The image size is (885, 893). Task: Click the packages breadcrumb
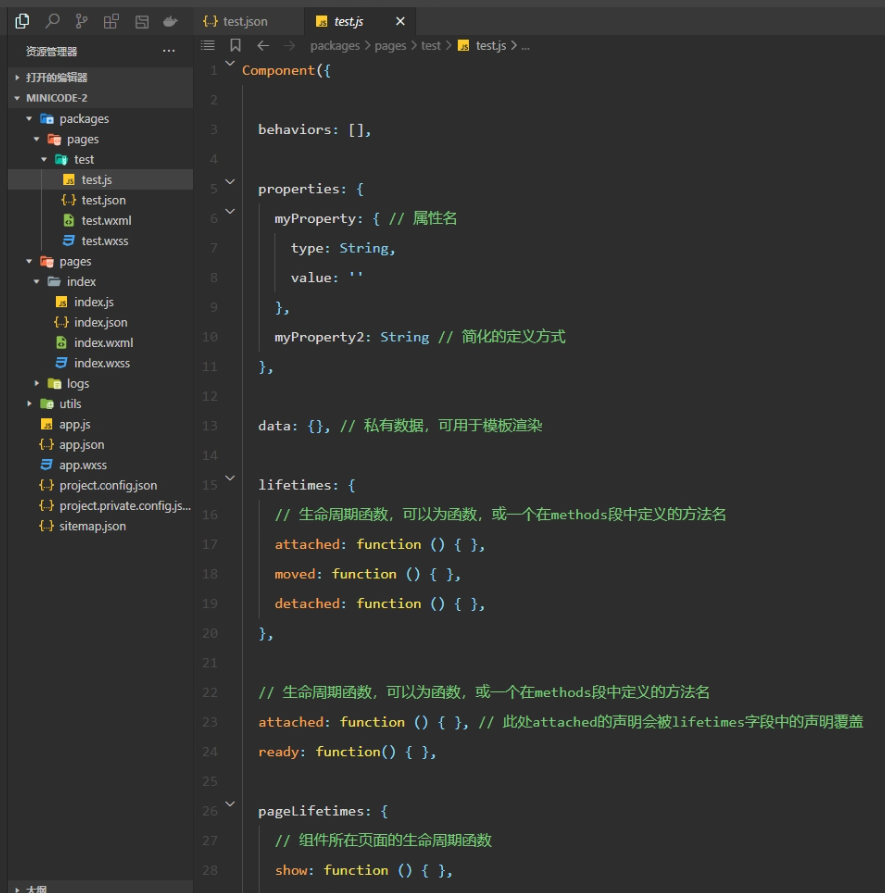(335, 46)
